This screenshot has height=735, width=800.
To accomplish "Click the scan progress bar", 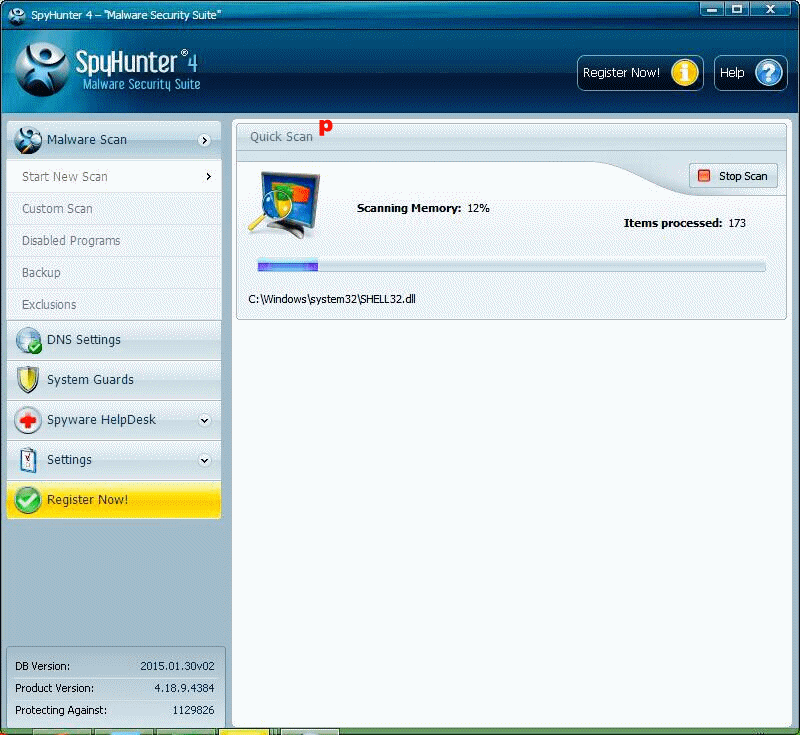I will (x=511, y=266).
